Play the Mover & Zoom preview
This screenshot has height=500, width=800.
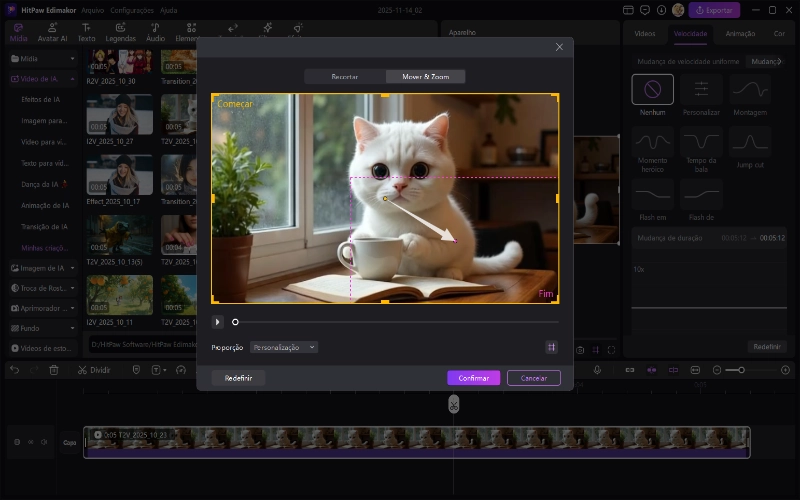[x=217, y=322]
